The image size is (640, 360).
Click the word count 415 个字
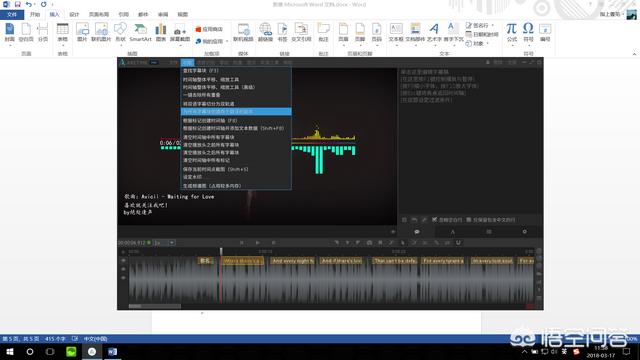[x=55, y=339]
